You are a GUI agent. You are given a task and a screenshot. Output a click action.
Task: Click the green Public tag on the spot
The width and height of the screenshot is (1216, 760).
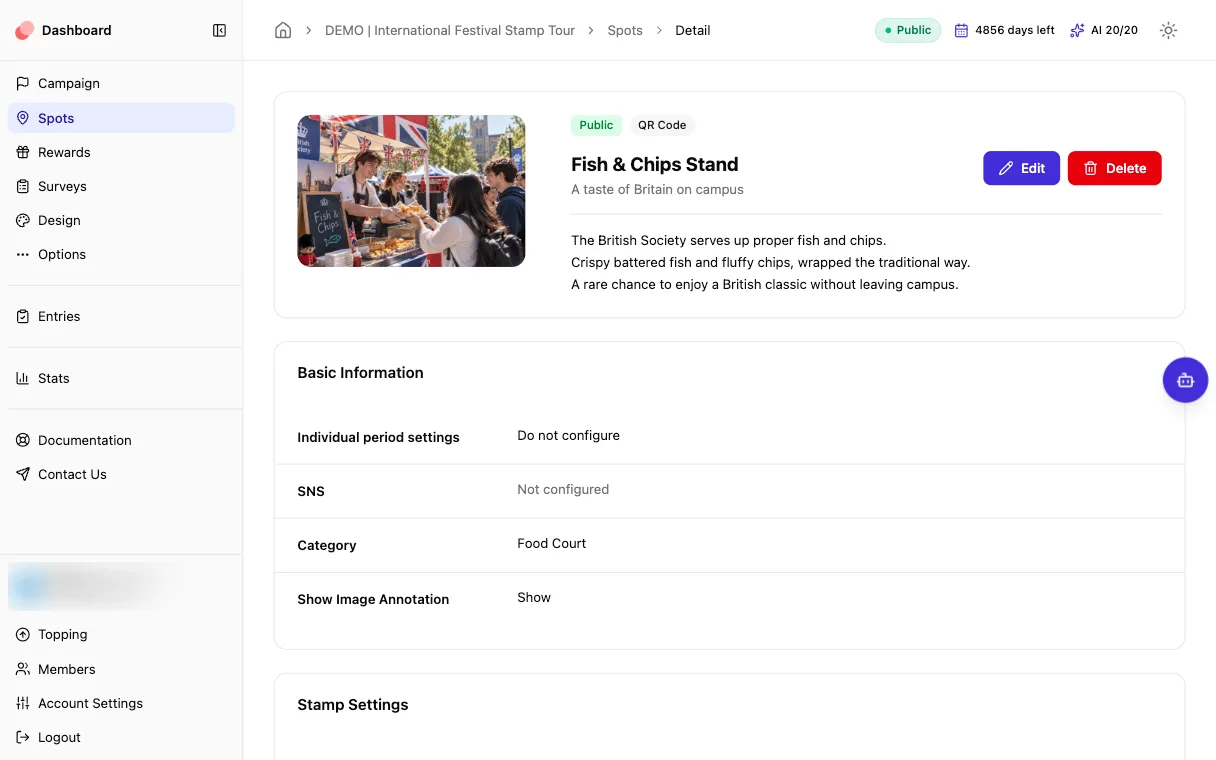[596, 125]
